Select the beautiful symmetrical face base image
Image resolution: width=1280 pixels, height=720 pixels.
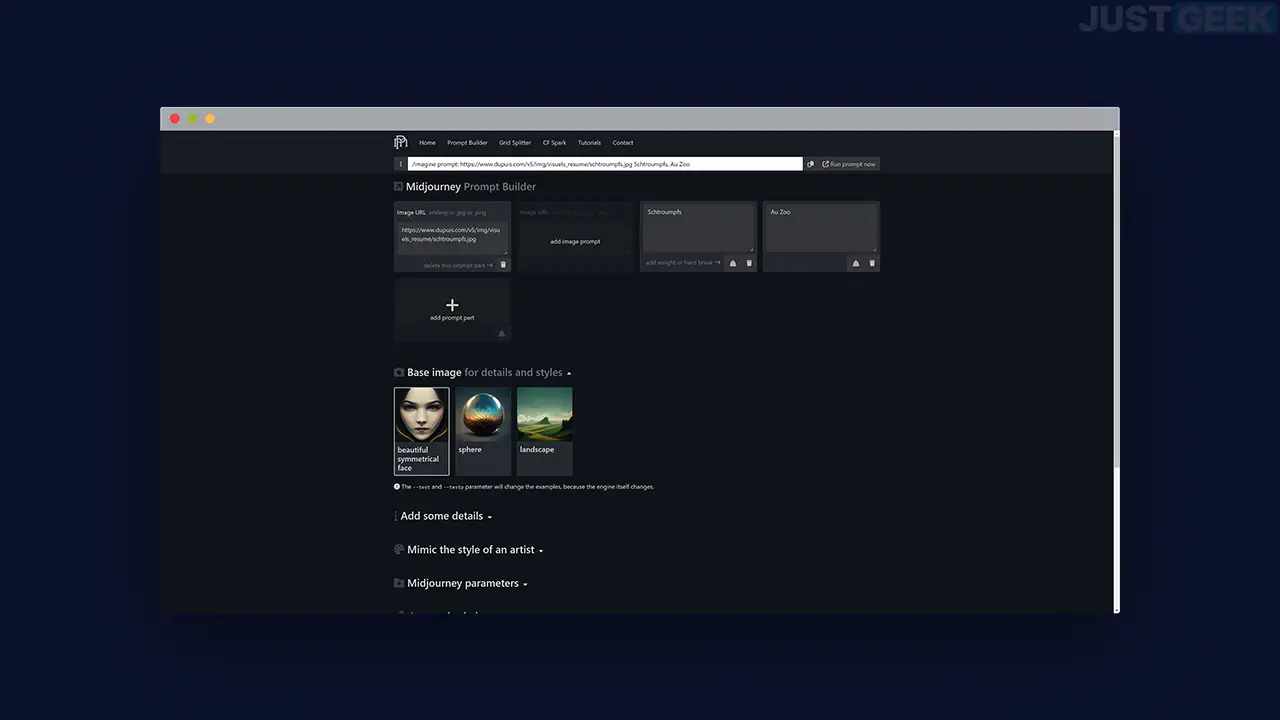pos(422,431)
